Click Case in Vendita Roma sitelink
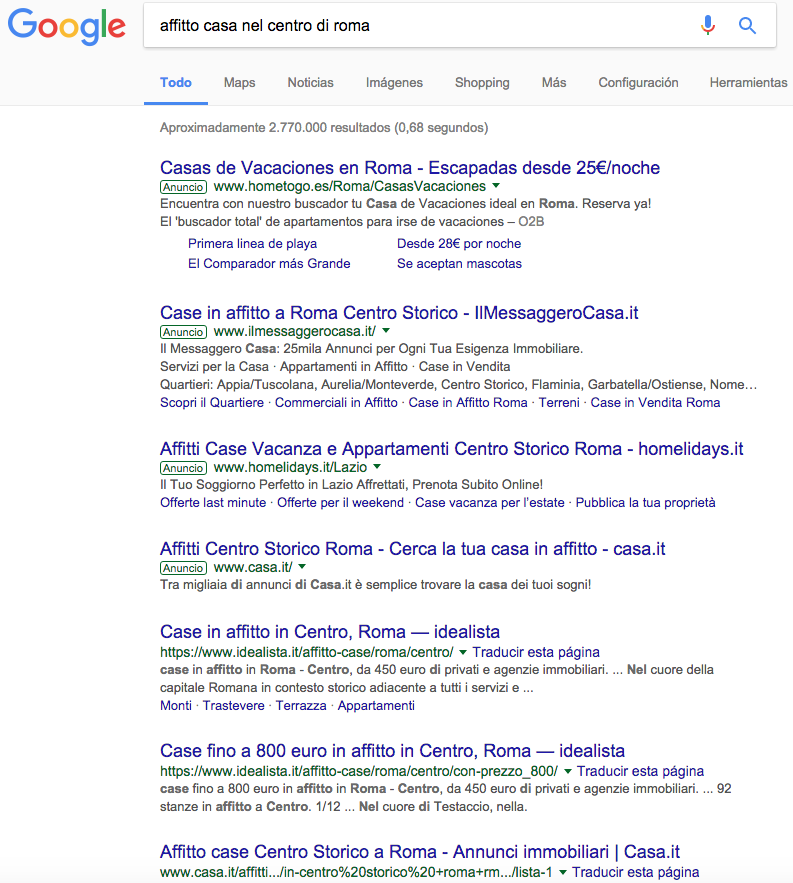 [655, 403]
